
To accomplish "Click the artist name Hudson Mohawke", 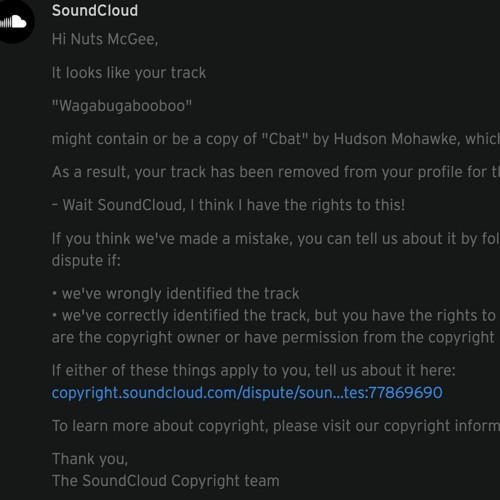I will pyautogui.click(x=397, y=139).
